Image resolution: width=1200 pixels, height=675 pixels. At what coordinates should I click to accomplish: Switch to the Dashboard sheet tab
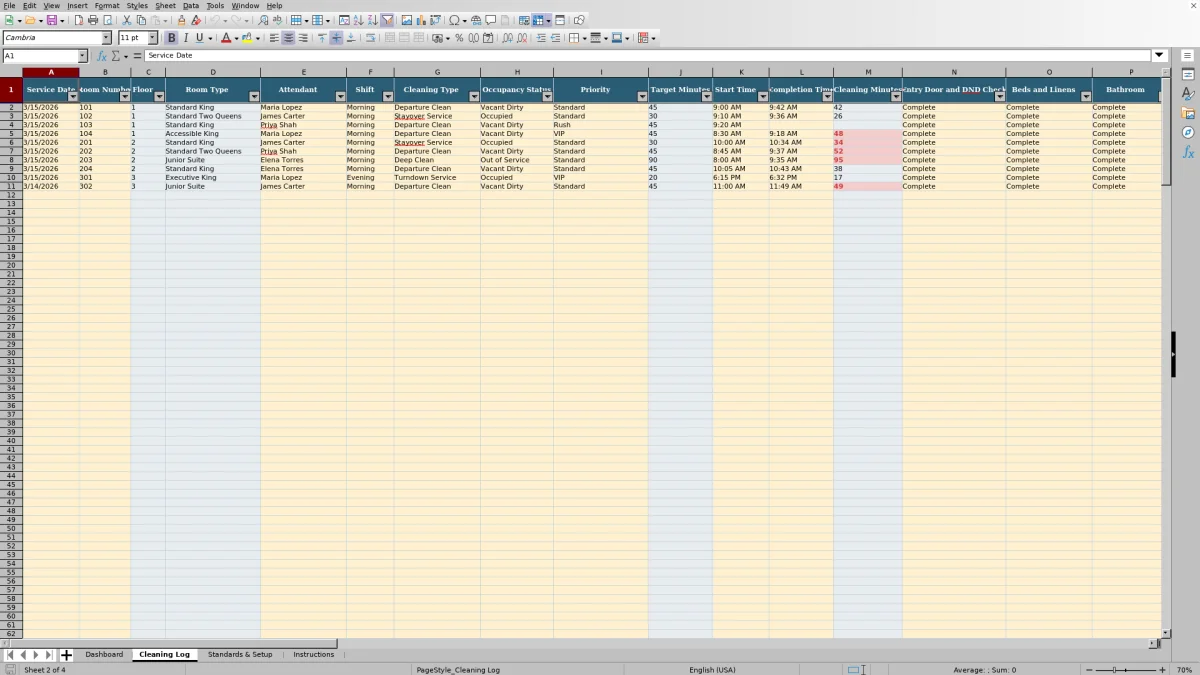[104, 655]
